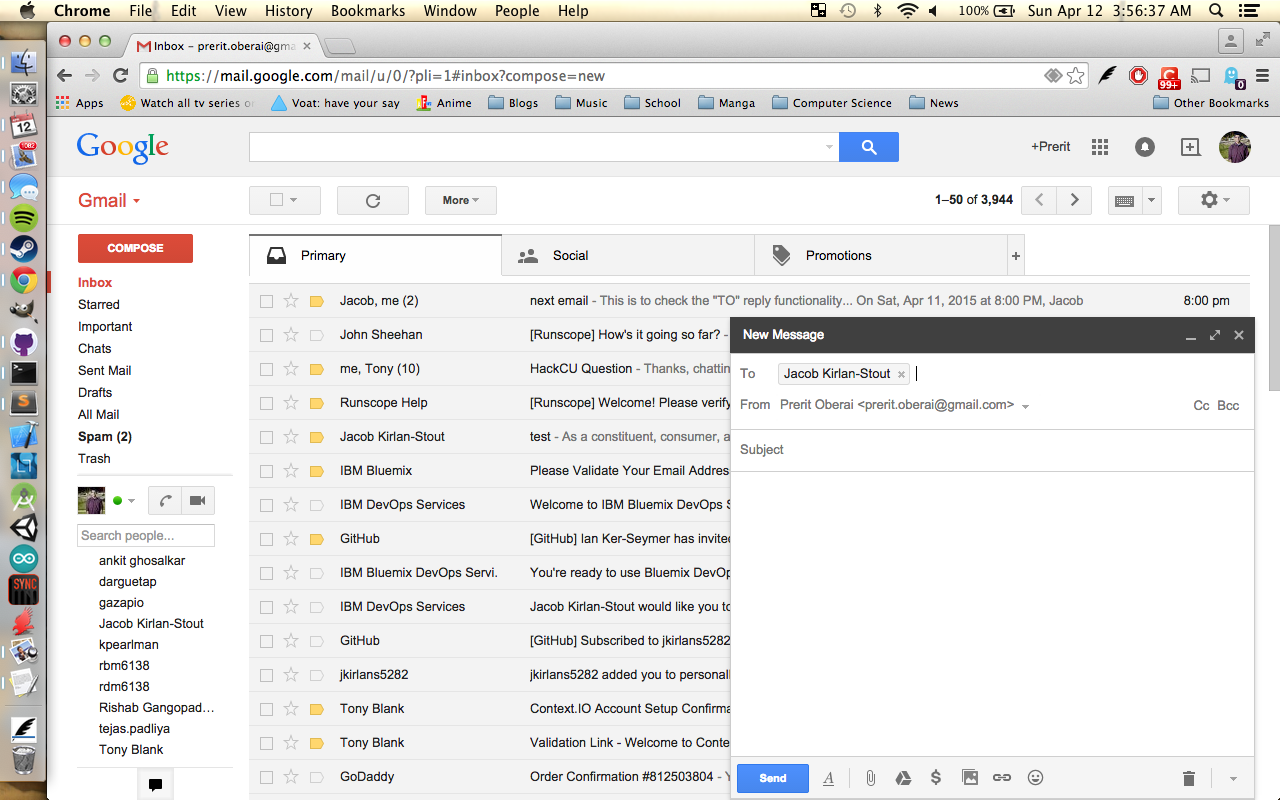Open chat with Tony Blank
The height and width of the screenshot is (800, 1280).
[131, 750]
